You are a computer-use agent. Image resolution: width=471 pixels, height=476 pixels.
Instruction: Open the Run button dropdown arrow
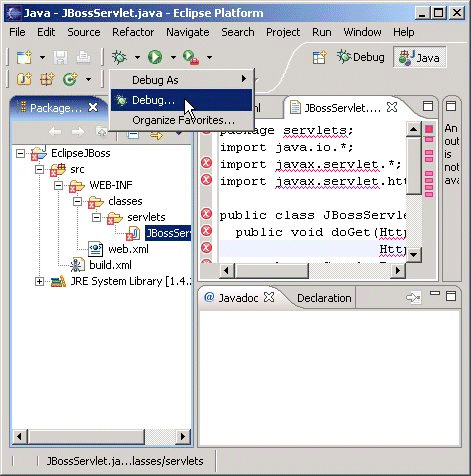tap(173, 57)
